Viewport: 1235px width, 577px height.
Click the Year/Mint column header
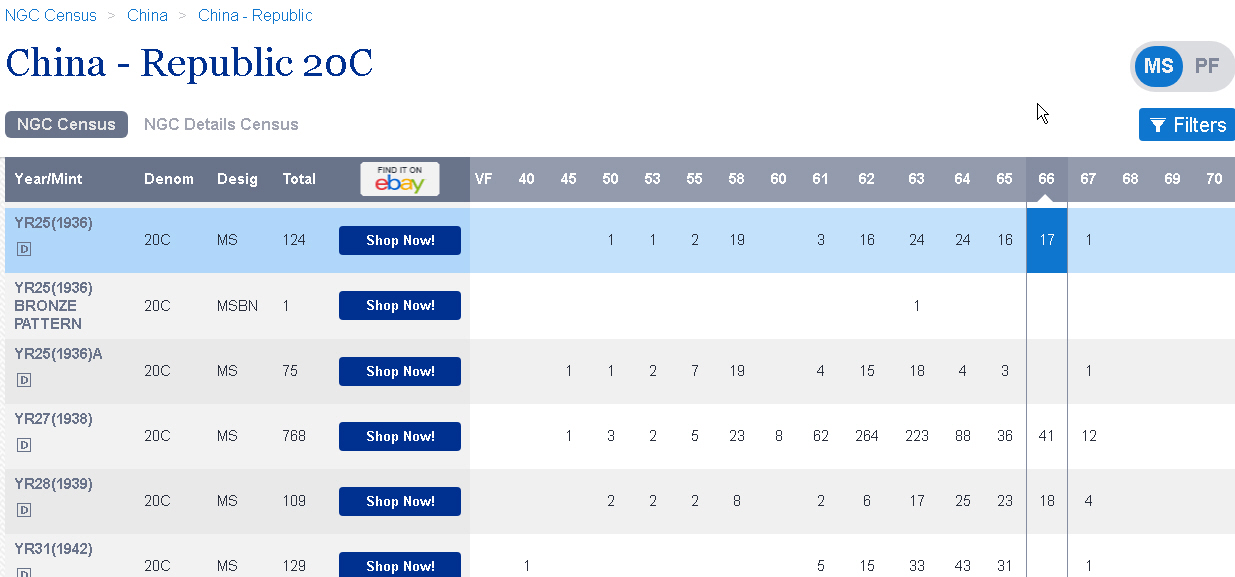click(x=49, y=179)
